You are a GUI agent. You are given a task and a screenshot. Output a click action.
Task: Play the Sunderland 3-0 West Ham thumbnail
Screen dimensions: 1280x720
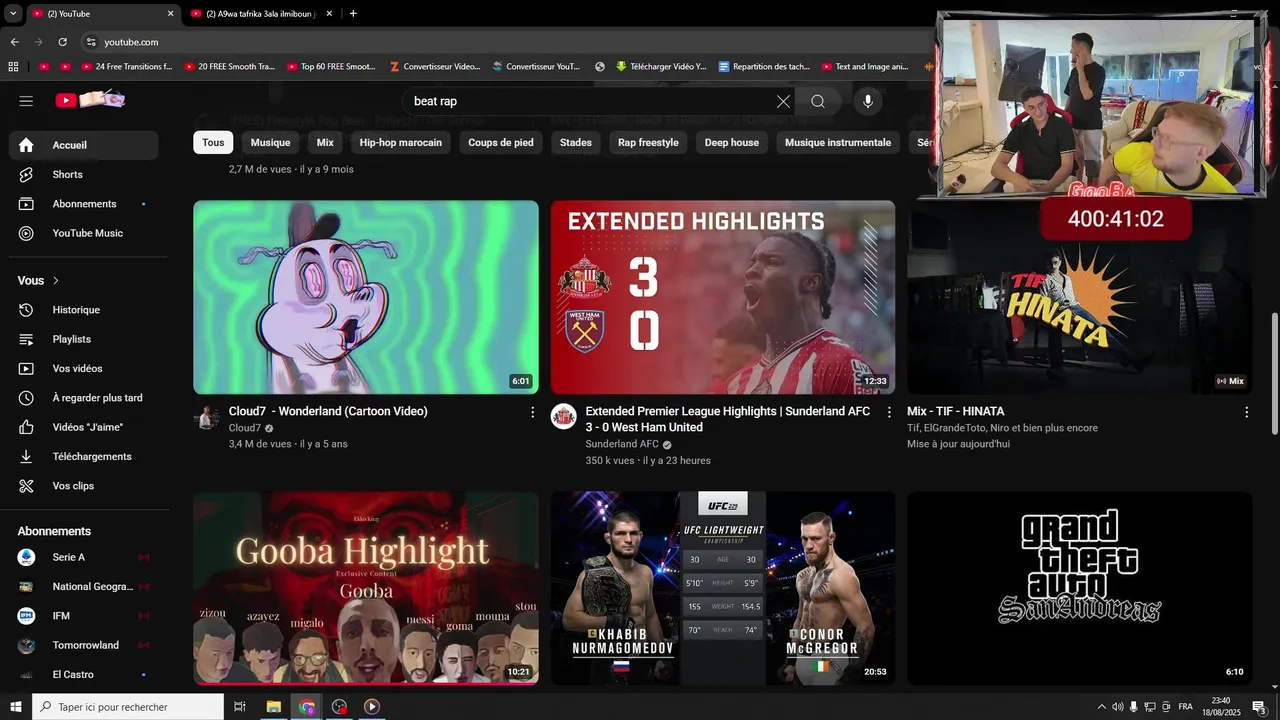pyautogui.click(x=723, y=297)
